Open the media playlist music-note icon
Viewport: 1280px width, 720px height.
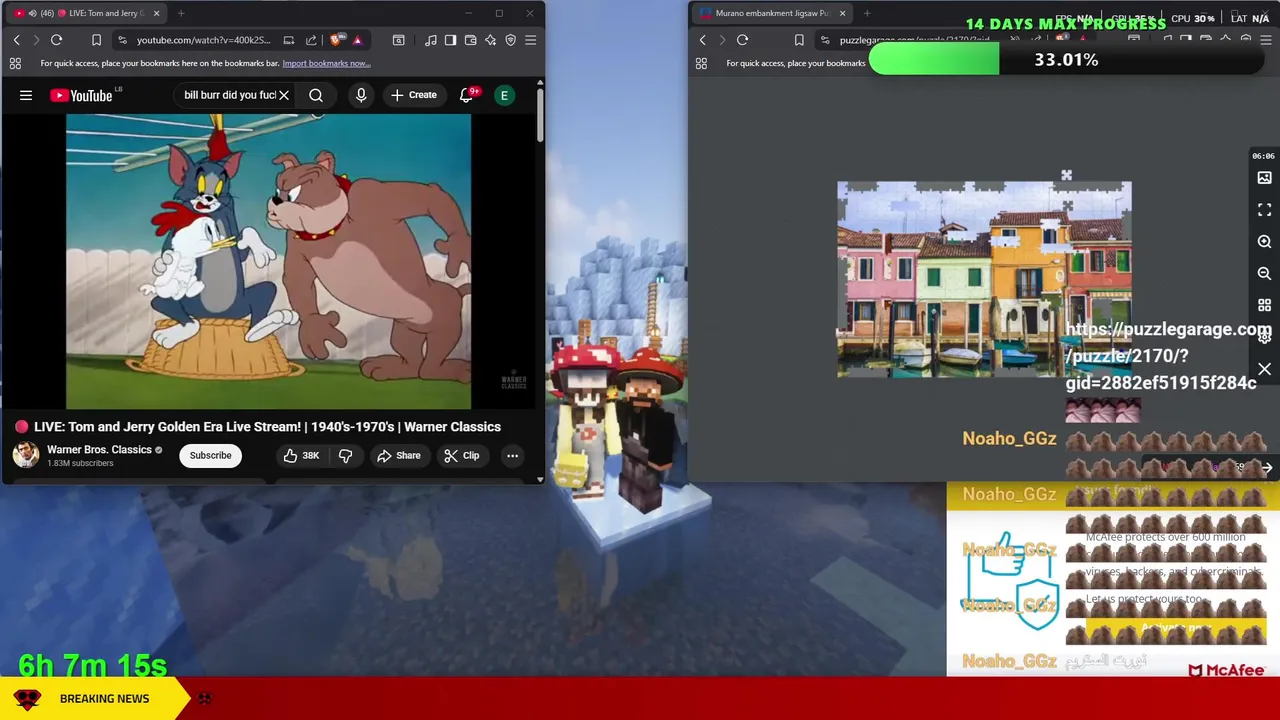click(x=430, y=40)
